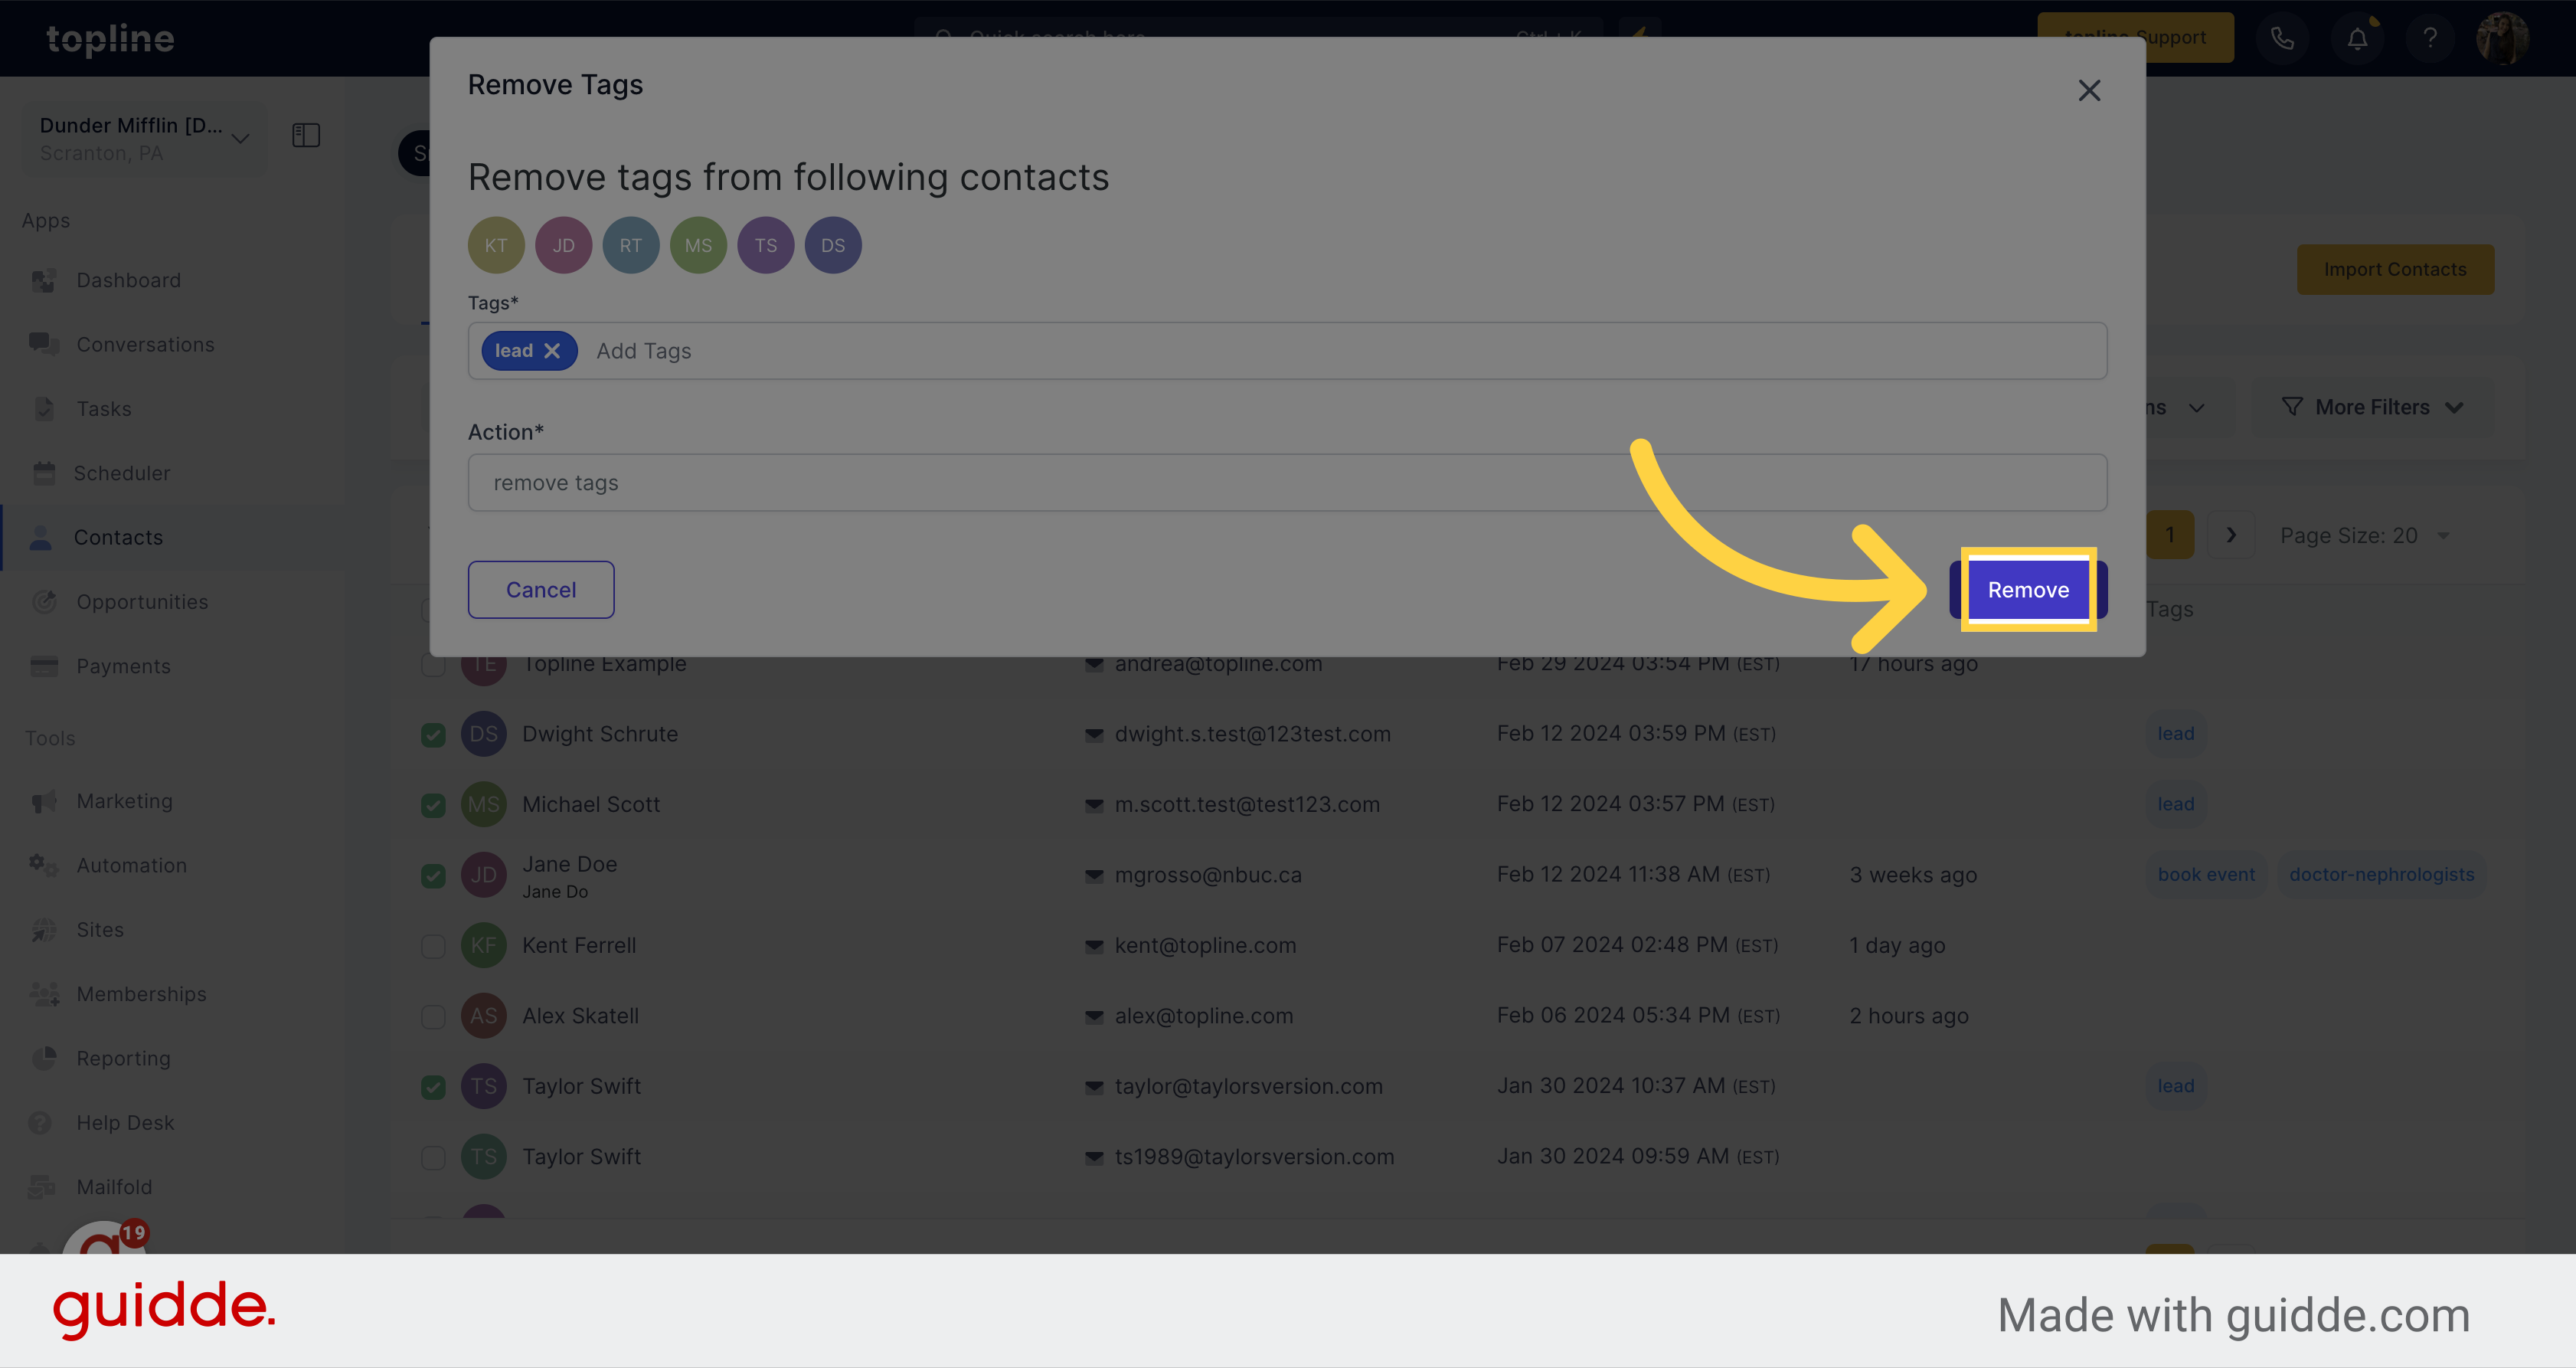Toggle checkbox for Taylor Swift contact
2576x1368 pixels.
[x=433, y=1087]
